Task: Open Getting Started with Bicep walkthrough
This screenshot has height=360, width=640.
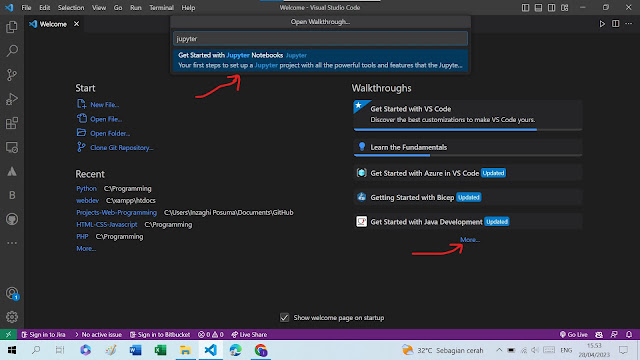Action: (x=468, y=197)
